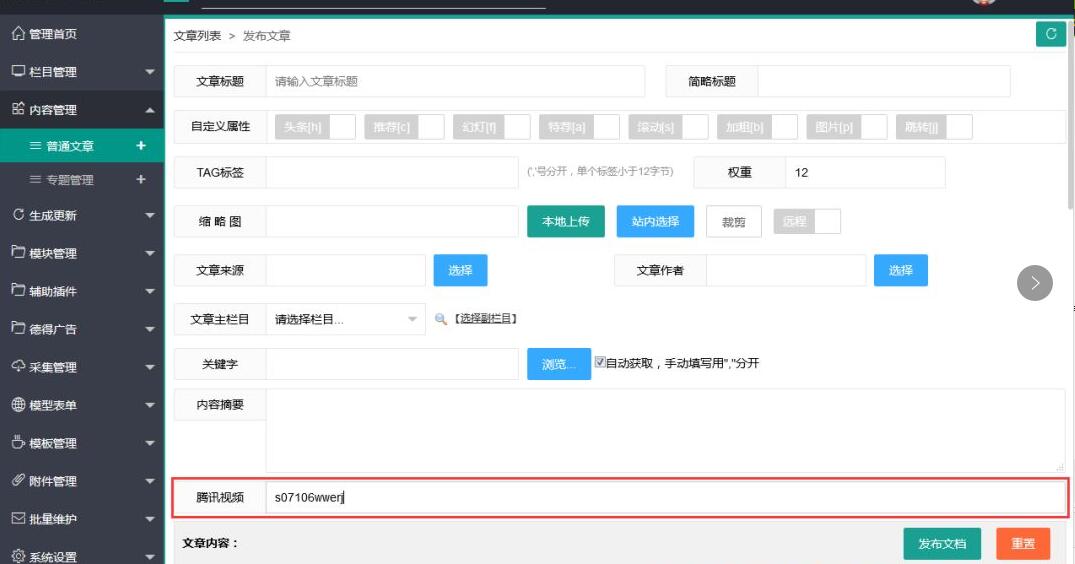
Task: Click the globe icon beside 模型表单
Action: click(x=19, y=404)
